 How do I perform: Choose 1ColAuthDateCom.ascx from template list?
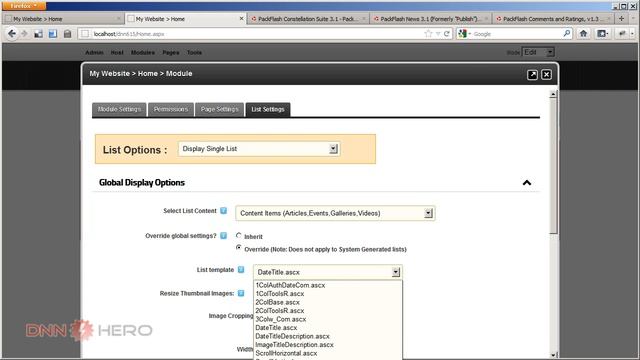(x=327, y=285)
